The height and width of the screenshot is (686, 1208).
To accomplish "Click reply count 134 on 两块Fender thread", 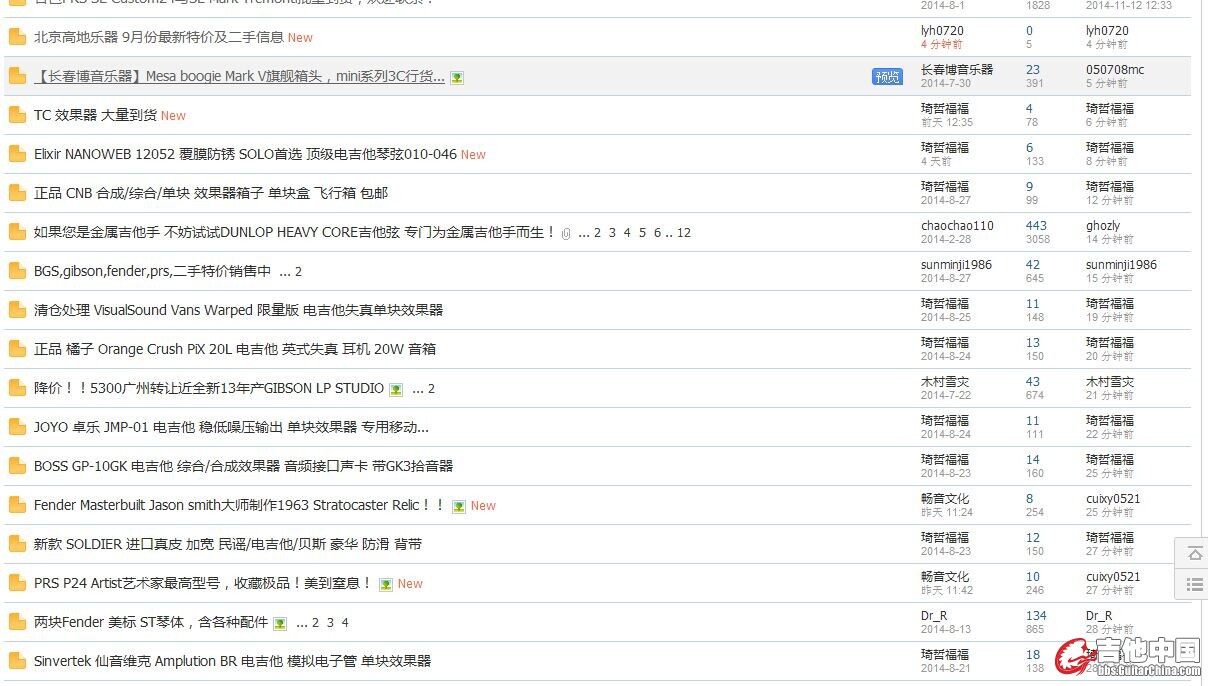I will point(1036,616).
